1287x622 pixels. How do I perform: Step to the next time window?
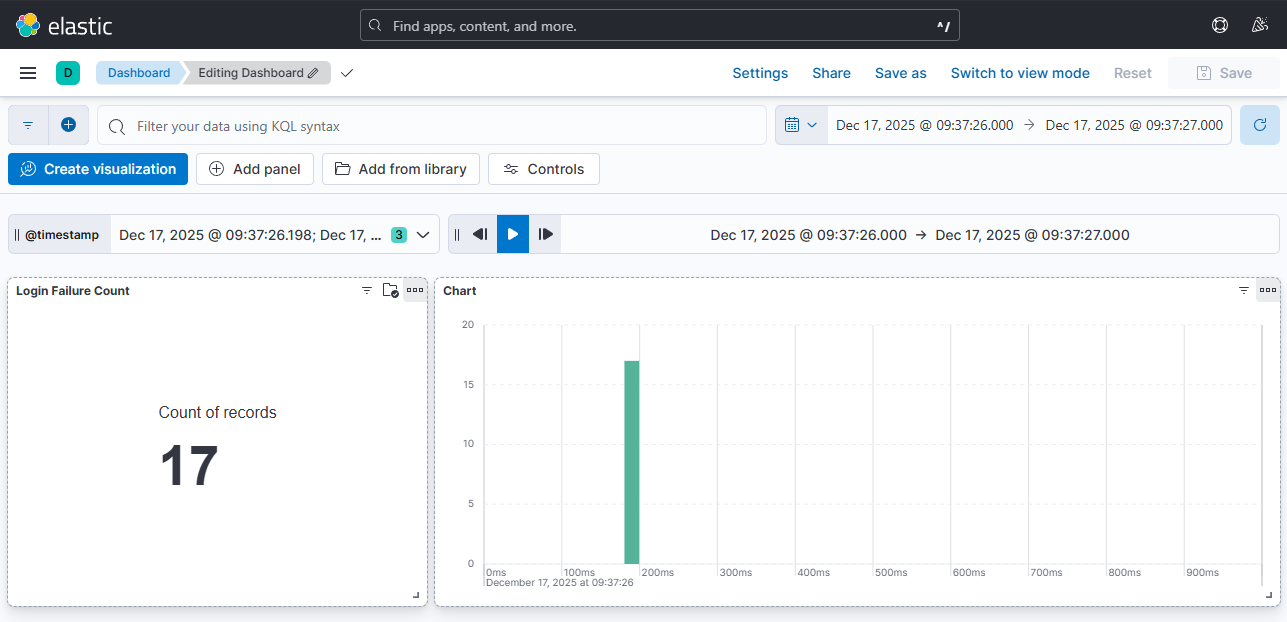[x=546, y=234]
